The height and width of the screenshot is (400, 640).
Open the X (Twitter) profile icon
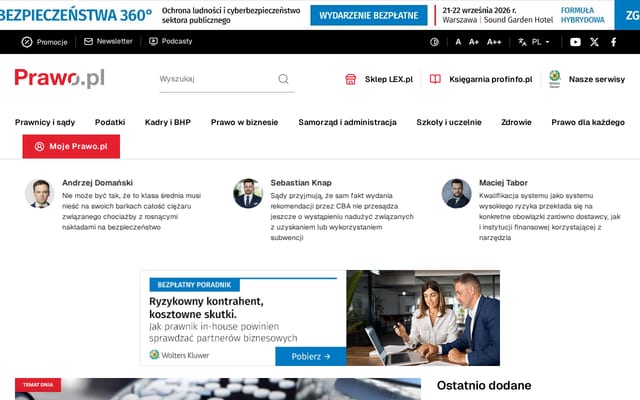(594, 42)
